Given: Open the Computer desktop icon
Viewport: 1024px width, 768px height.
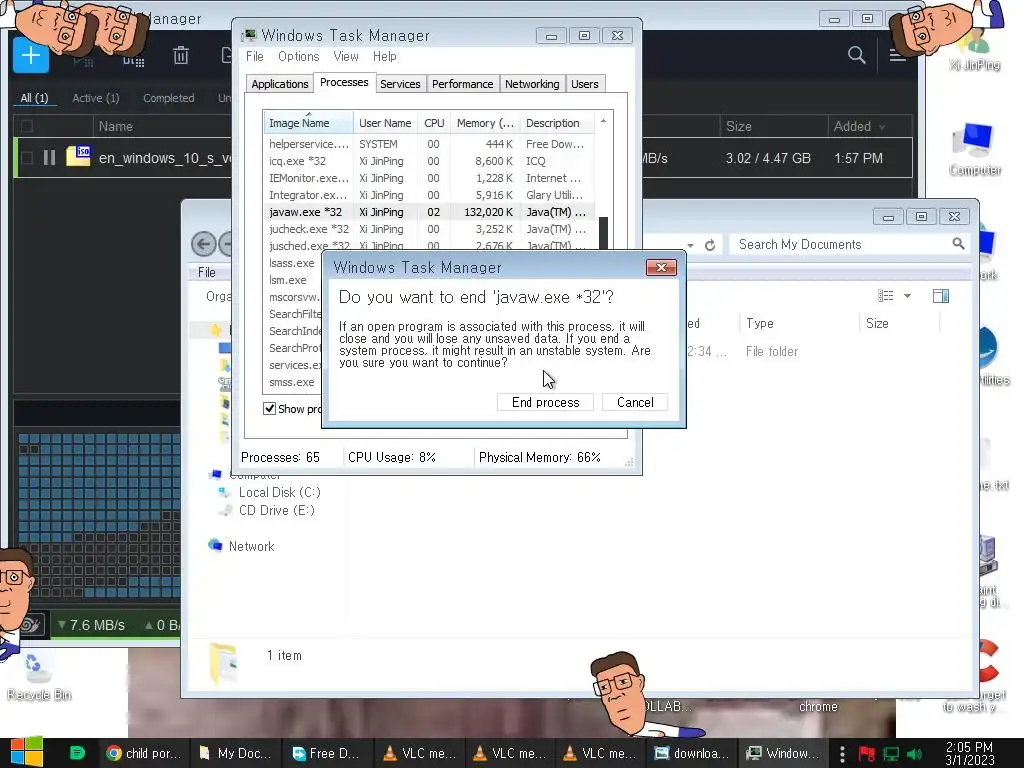Looking at the screenshot, I should point(974,149).
